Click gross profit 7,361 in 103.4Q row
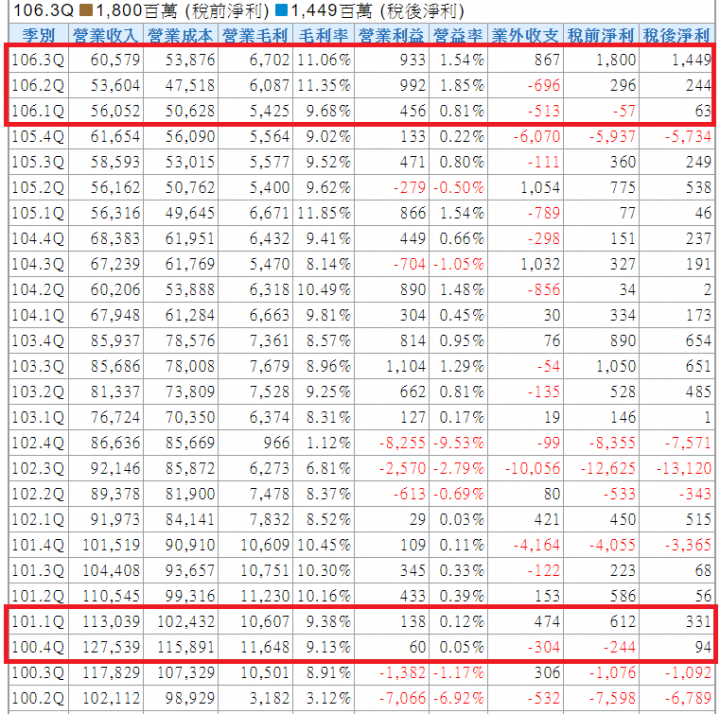This screenshot has width=720, height=714. [x=270, y=341]
